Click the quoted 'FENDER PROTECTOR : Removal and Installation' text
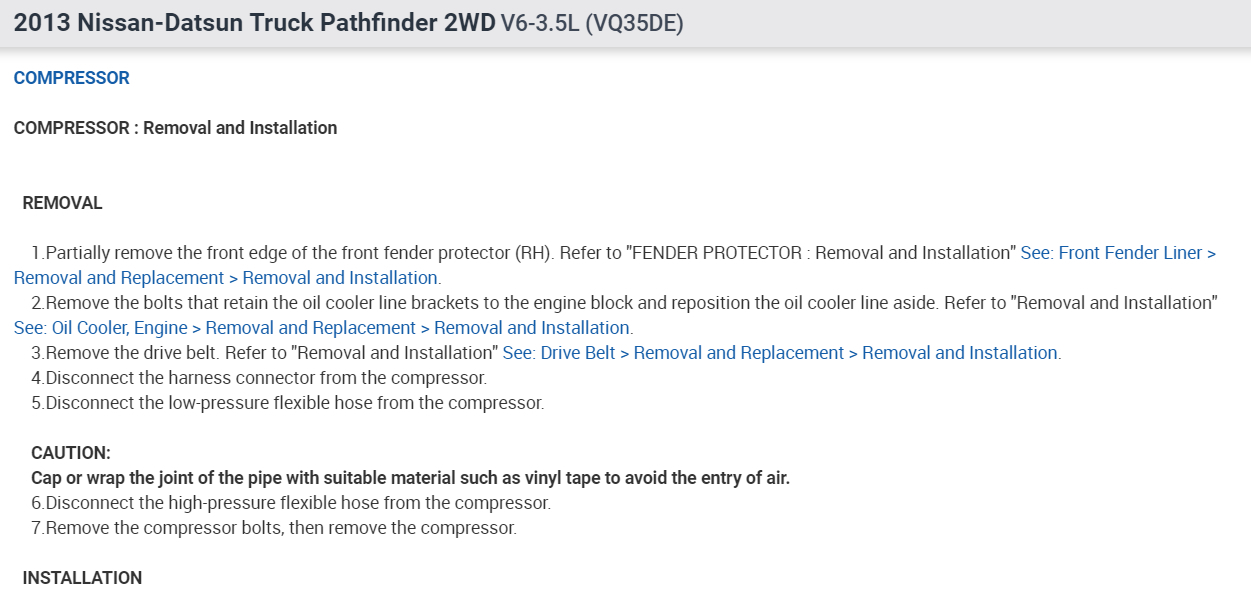The width and height of the screenshot is (1251, 614). 820,253
